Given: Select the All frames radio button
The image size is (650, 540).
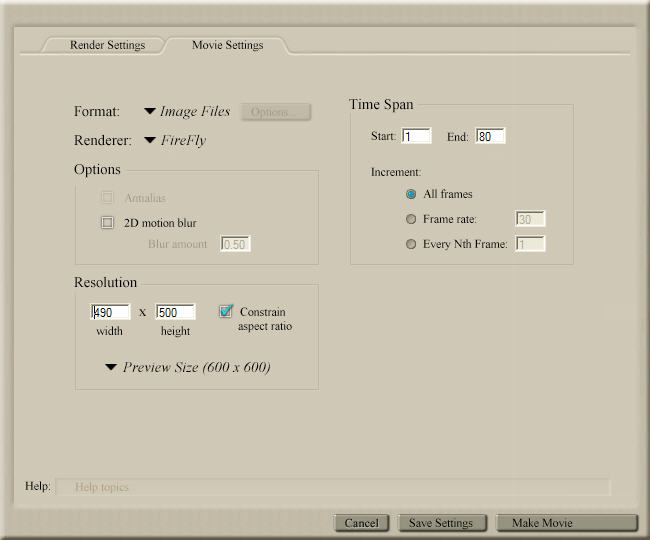Looking at the screenshot, I should coord(411,194).
